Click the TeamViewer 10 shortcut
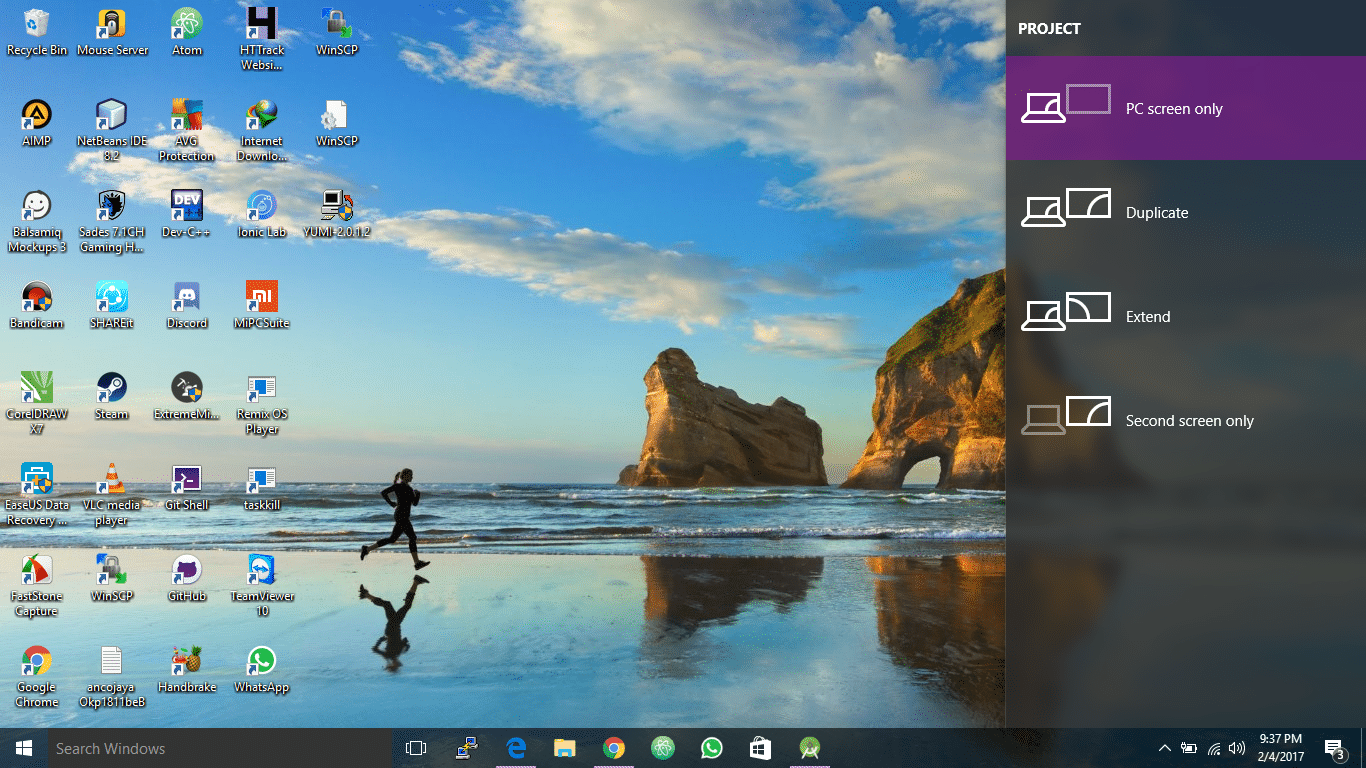This screenshot has height=768, width=1366. (262, 585)
